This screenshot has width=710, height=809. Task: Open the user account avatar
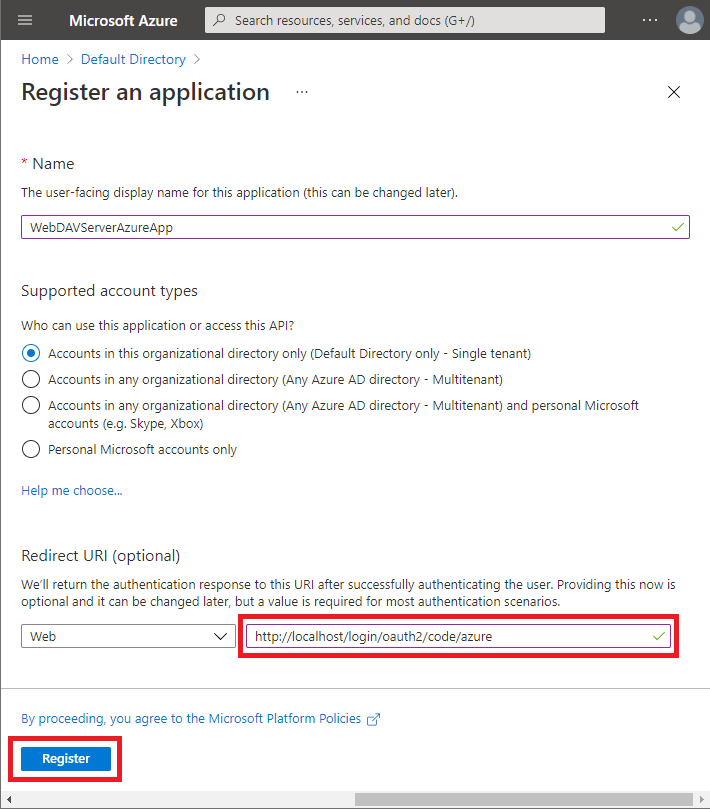click(x=689, y=20)
